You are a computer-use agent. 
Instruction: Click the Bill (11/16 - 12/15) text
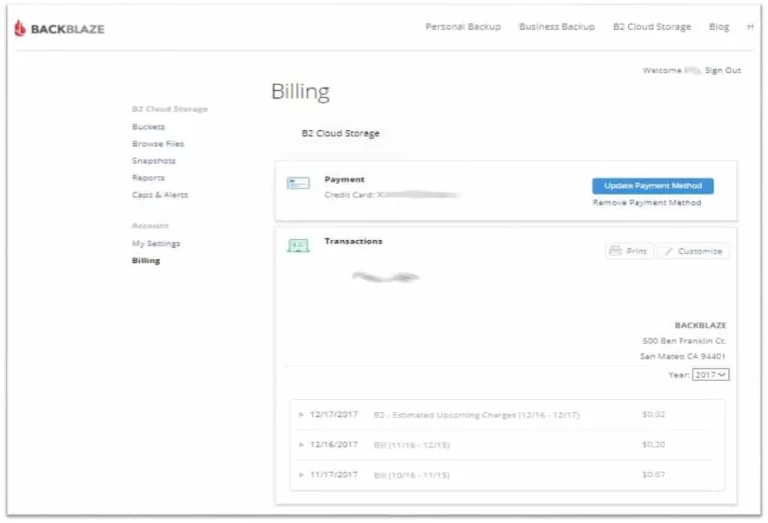coord(411,445)
